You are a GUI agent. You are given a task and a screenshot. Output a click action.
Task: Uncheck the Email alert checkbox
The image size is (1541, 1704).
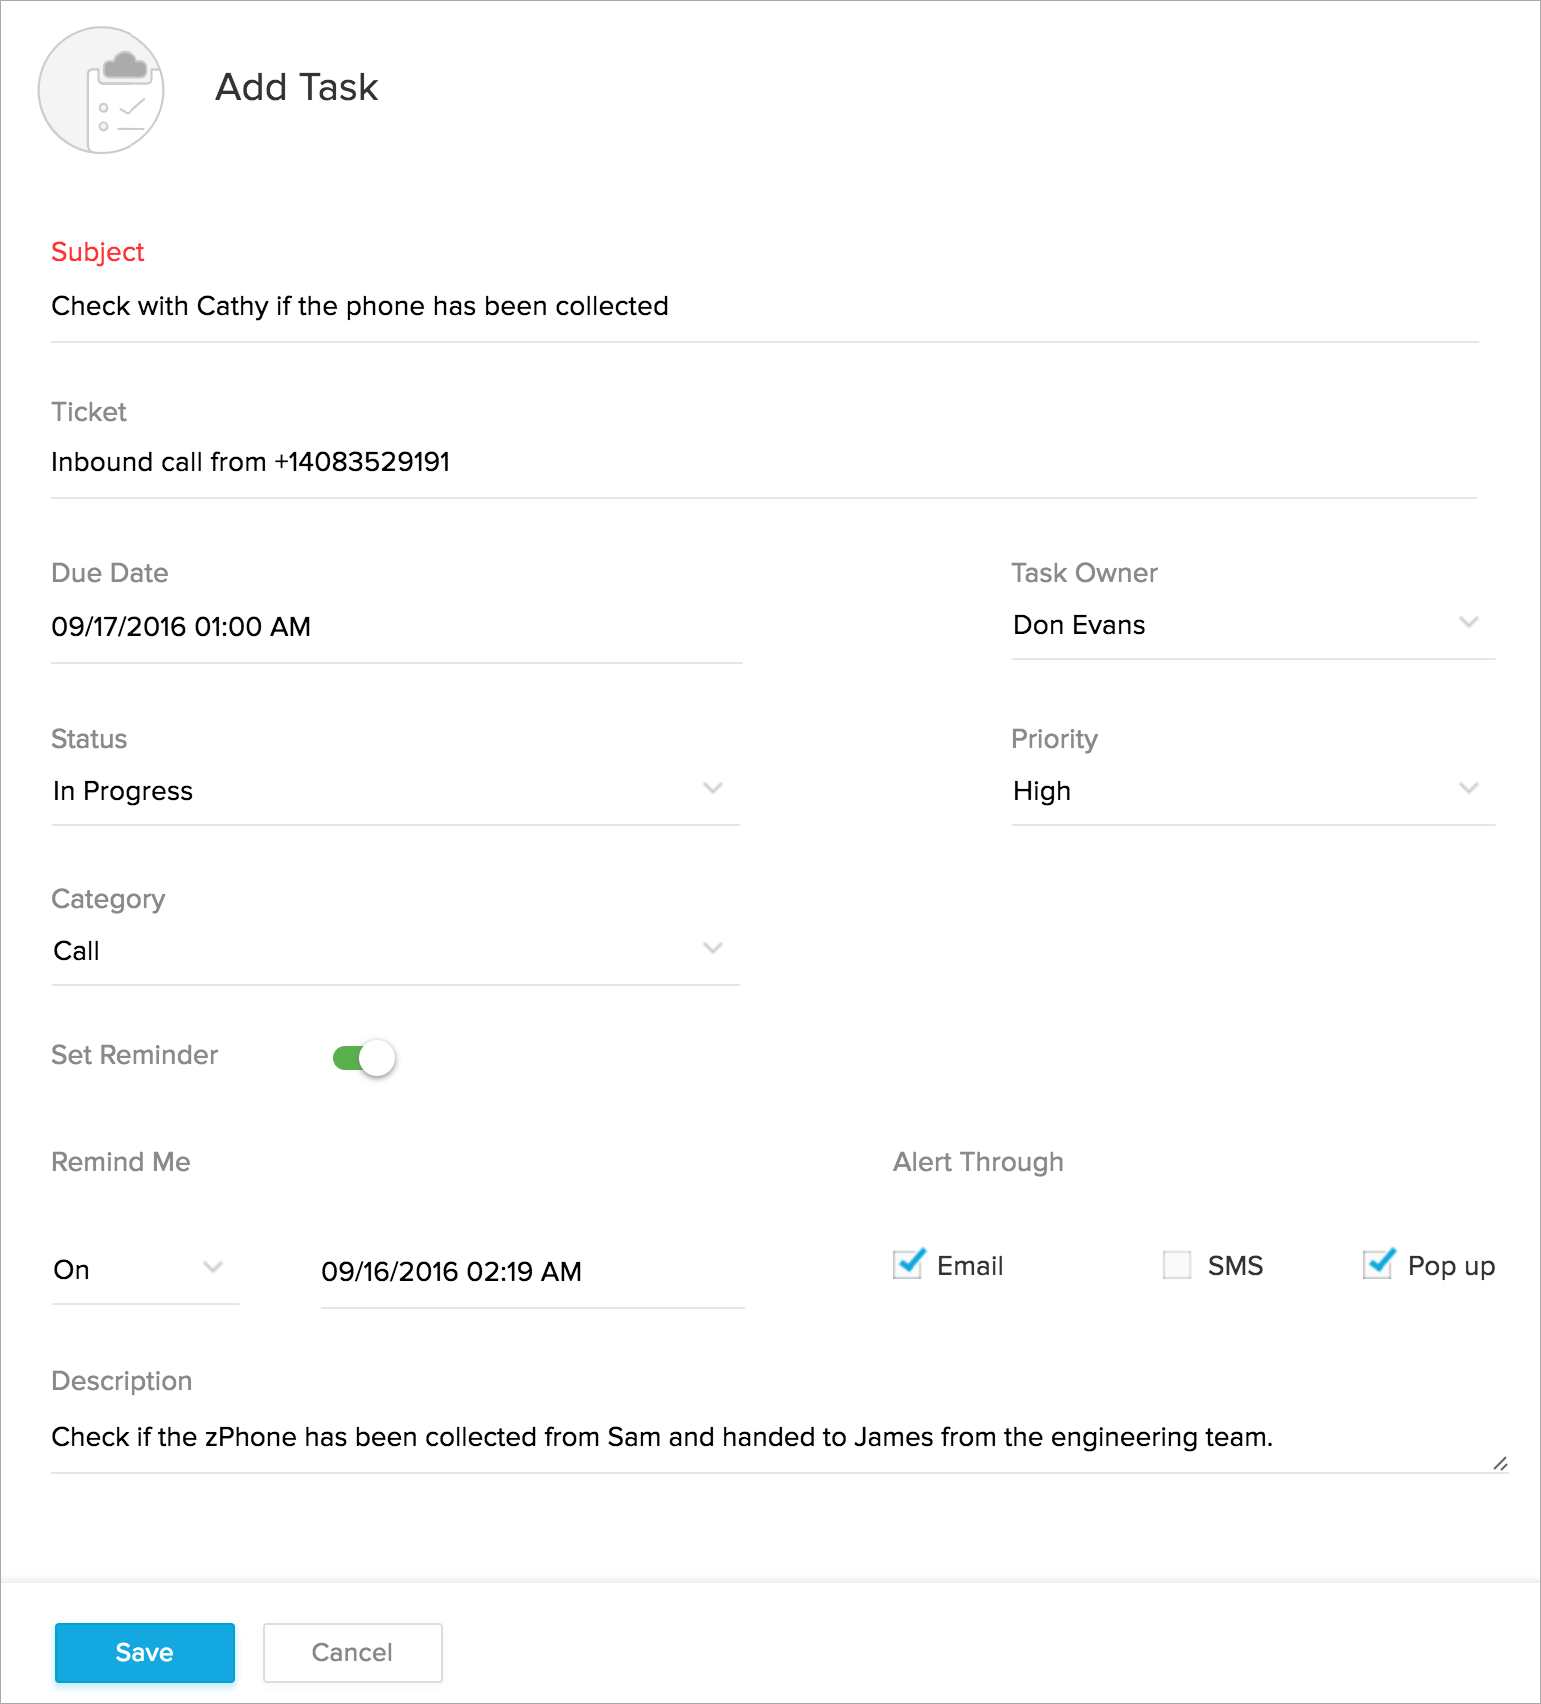point(908,1264)
